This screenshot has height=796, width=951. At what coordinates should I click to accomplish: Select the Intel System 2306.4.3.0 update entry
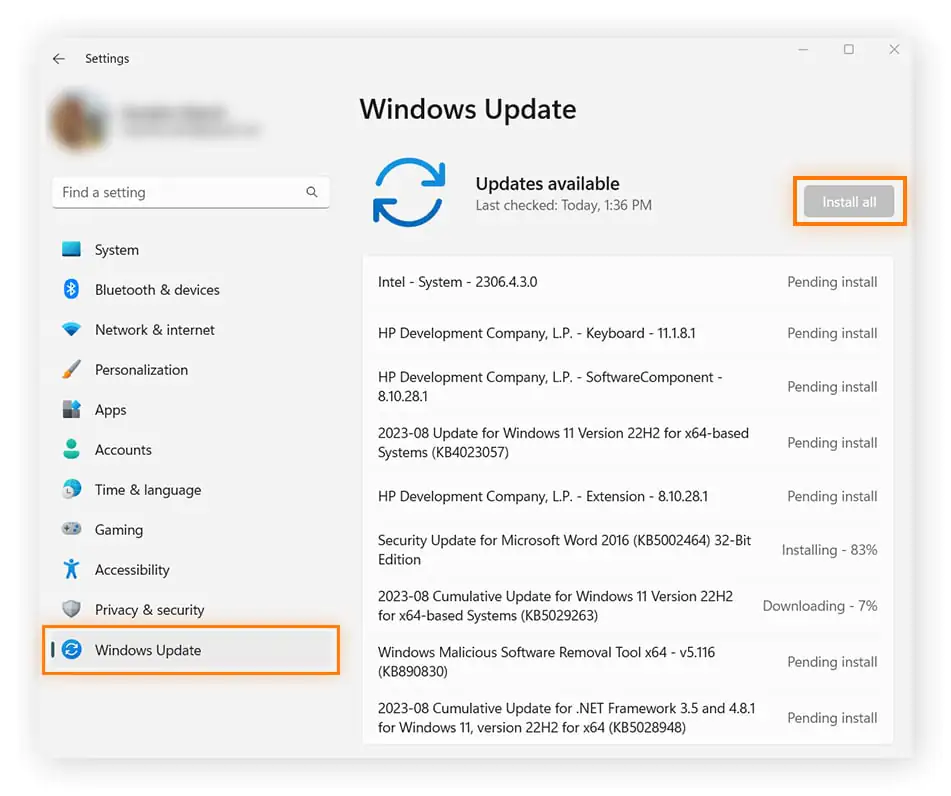pyautogui.click(x=460, y=282)
